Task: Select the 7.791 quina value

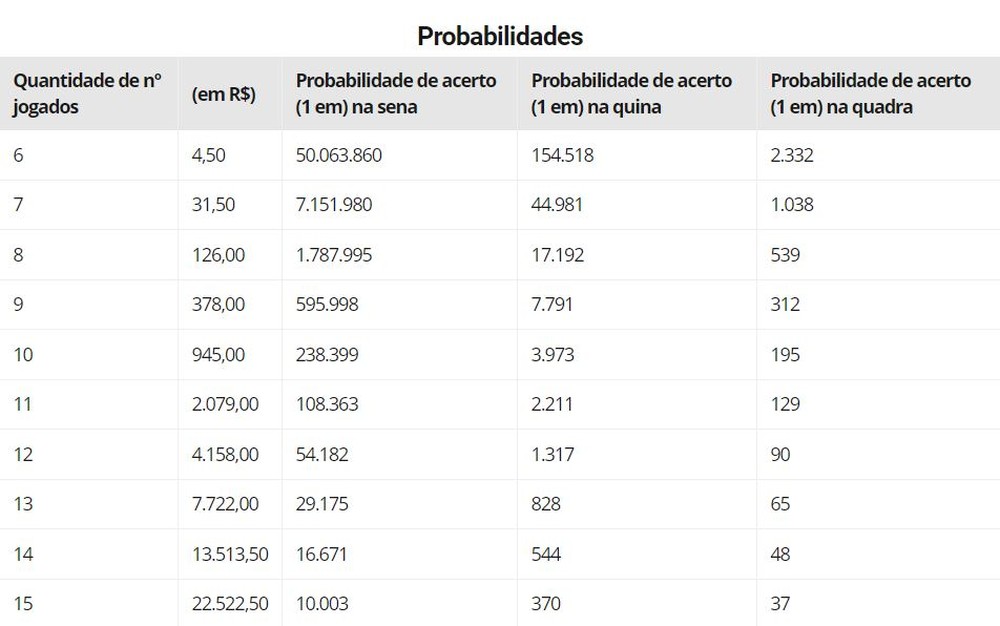Action: tap(552, 305)
